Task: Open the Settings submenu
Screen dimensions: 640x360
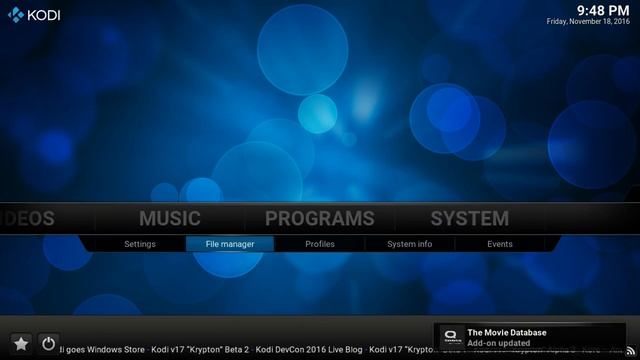Action: (x=140, y=244)
